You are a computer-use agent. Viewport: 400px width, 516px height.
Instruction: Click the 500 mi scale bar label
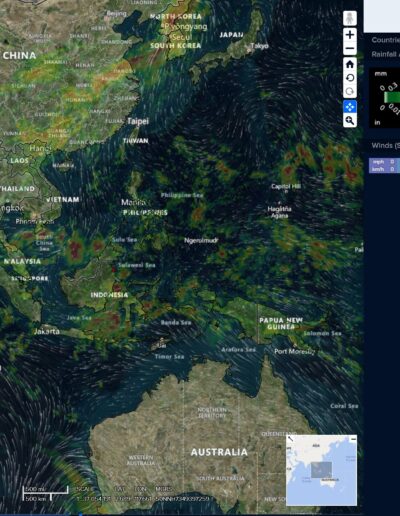tap(36, 489)
